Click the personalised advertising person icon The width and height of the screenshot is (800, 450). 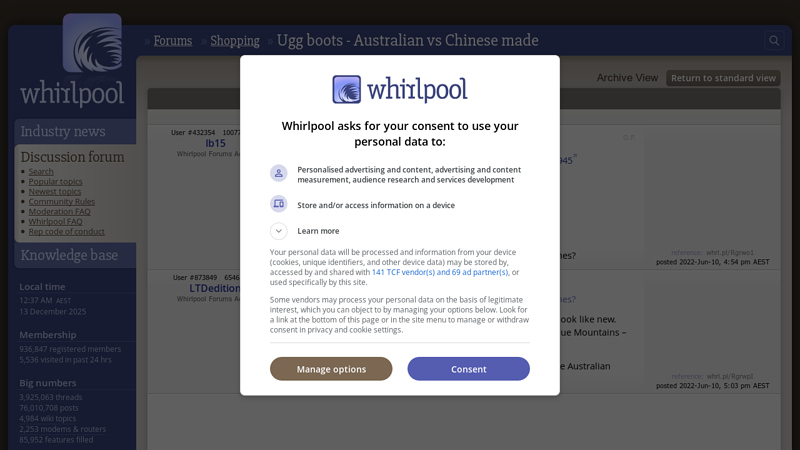tap(279, 173)
